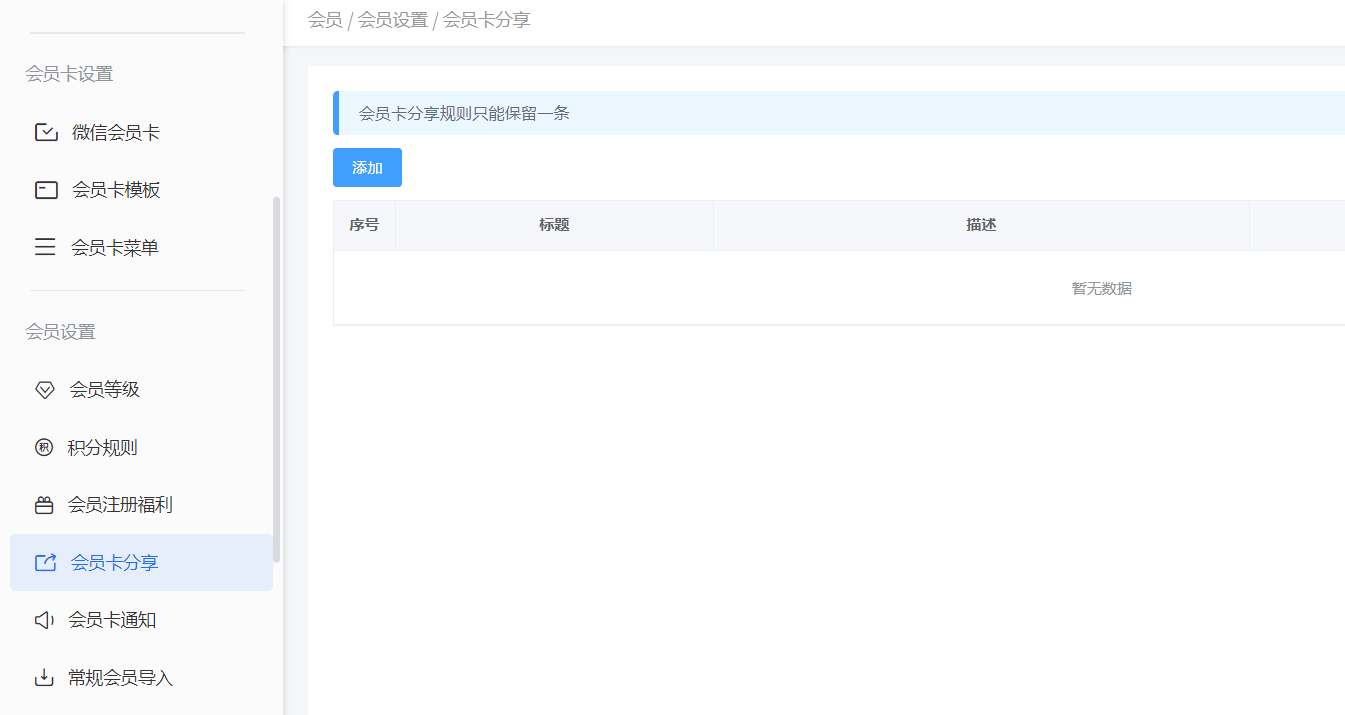Open the 会员卡模板 menu item
1345x715 pixels.
(x=141, y=190)
